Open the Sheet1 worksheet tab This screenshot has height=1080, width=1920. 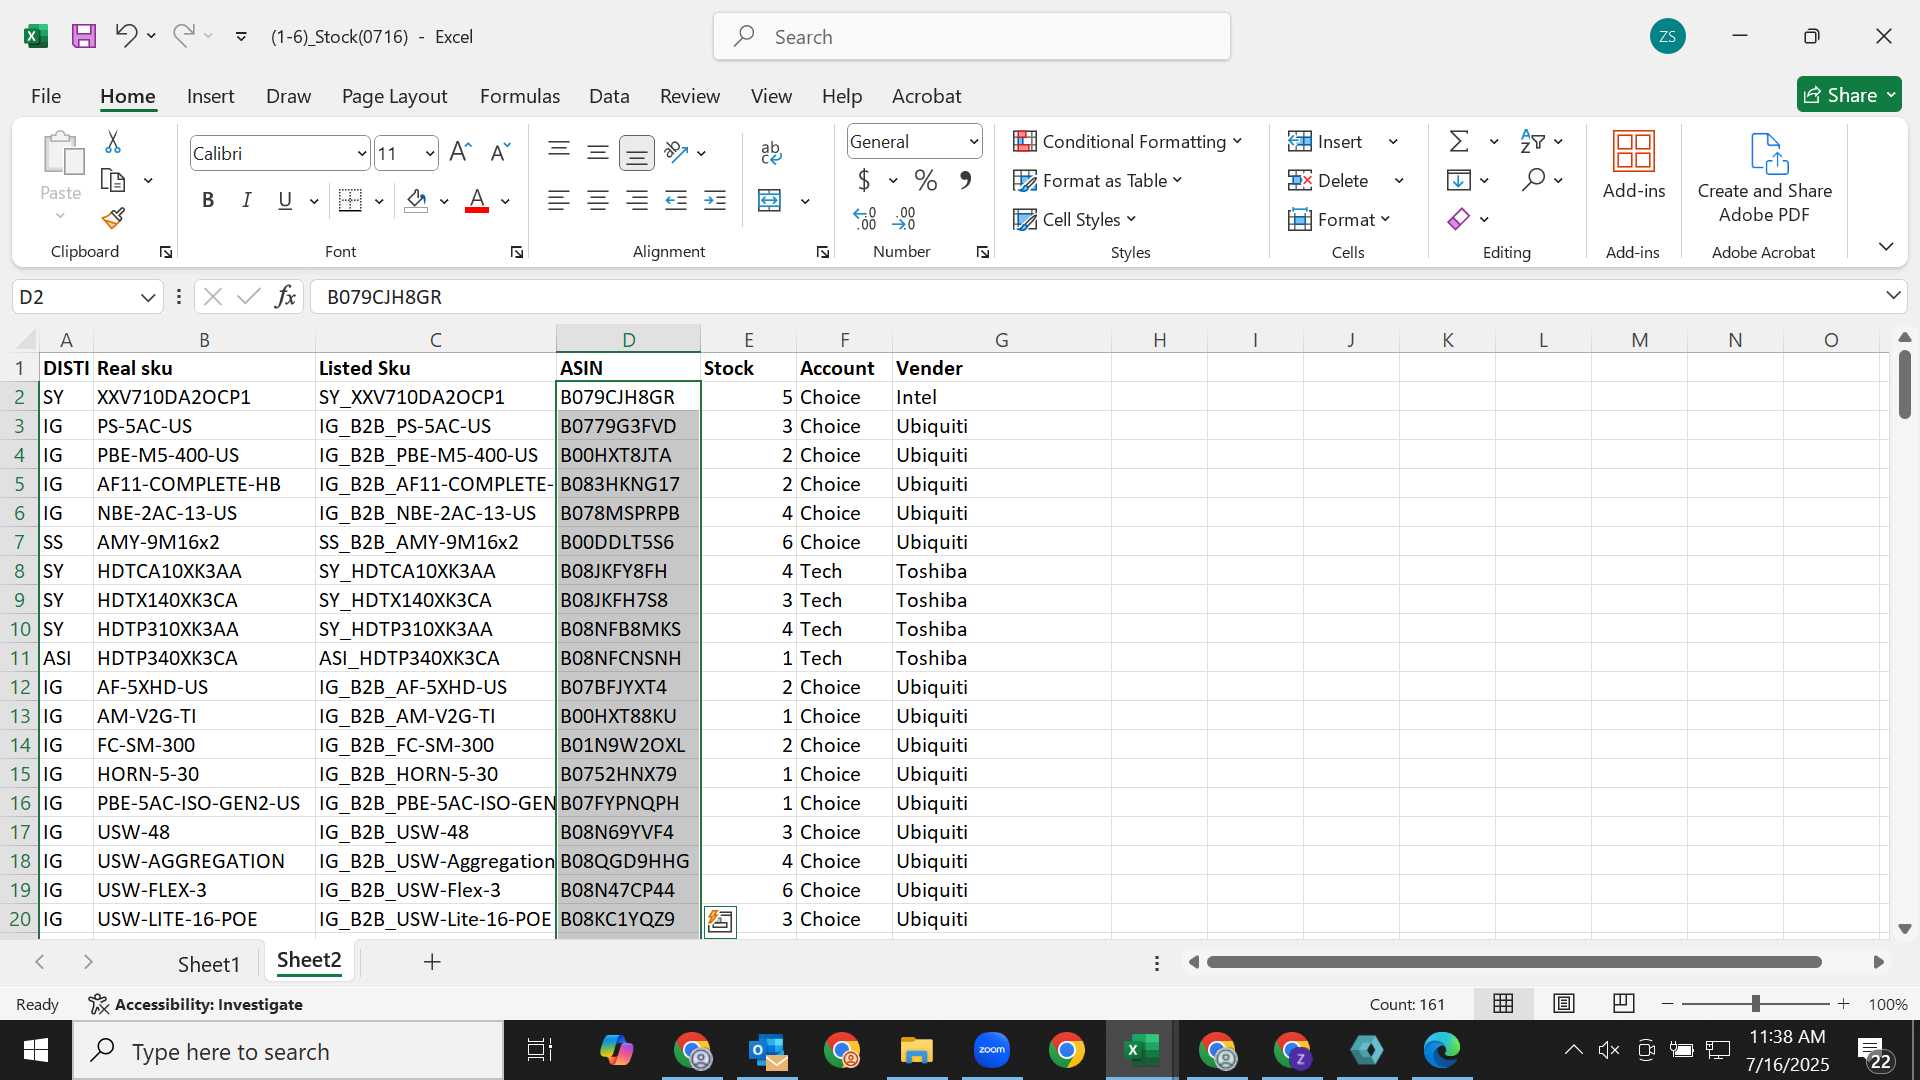pos(209,964)
